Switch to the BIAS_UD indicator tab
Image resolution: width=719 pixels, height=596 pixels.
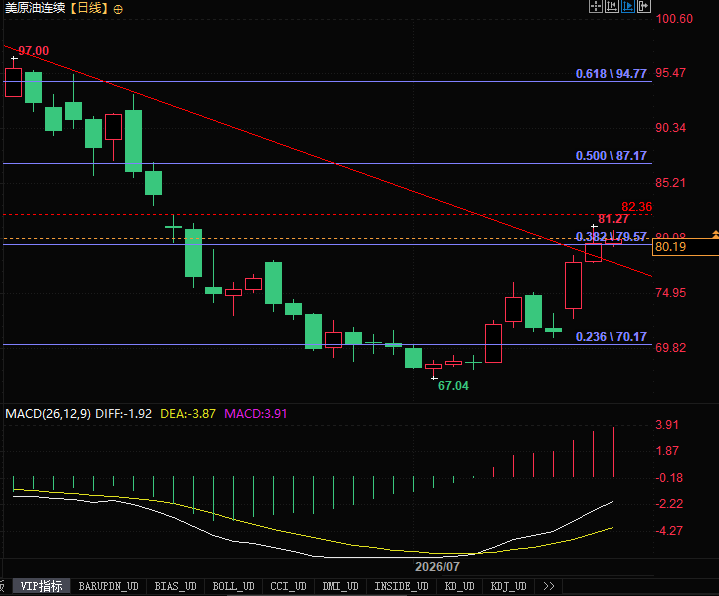coord(175,586)
